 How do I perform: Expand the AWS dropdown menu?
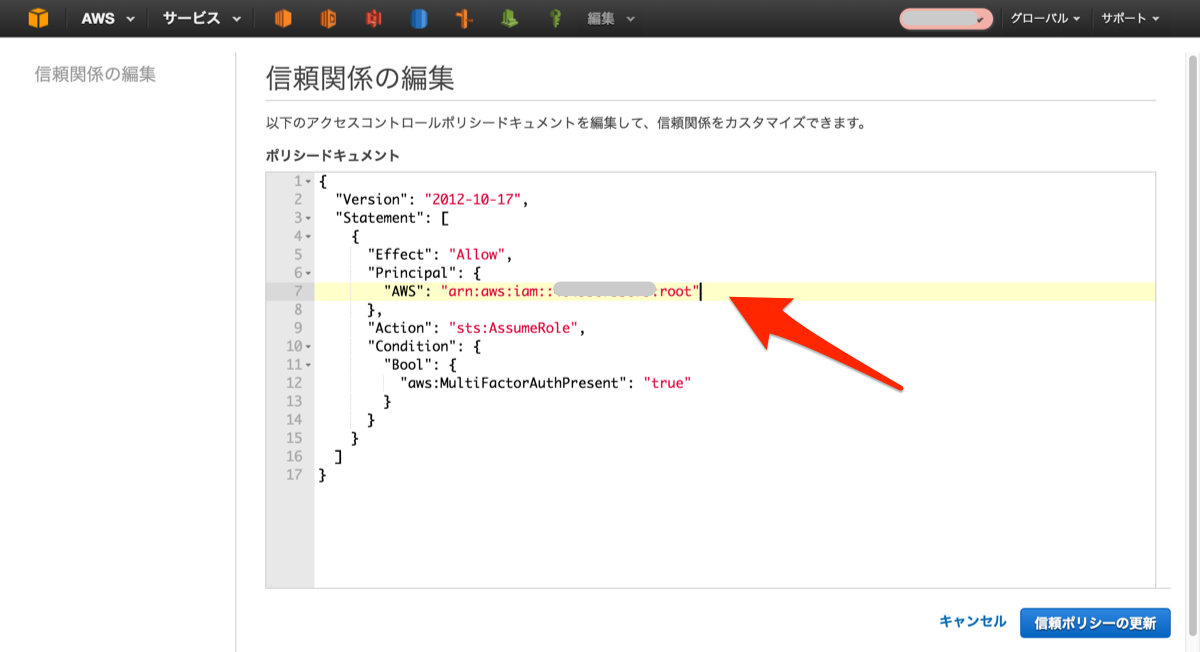pyautogui.click(x=107, y=18)
